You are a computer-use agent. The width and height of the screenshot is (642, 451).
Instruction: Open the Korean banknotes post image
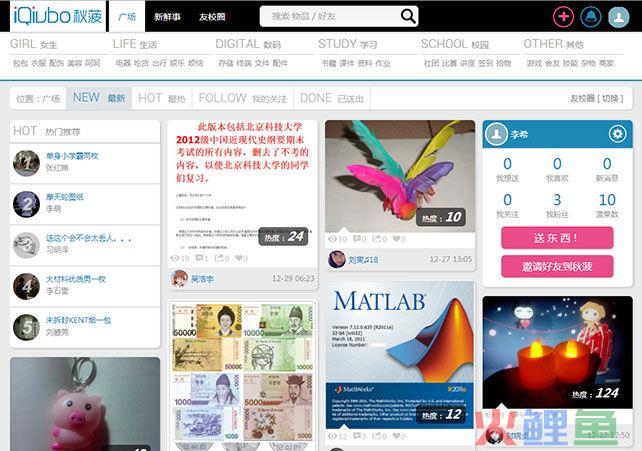(x=242, y=375)
